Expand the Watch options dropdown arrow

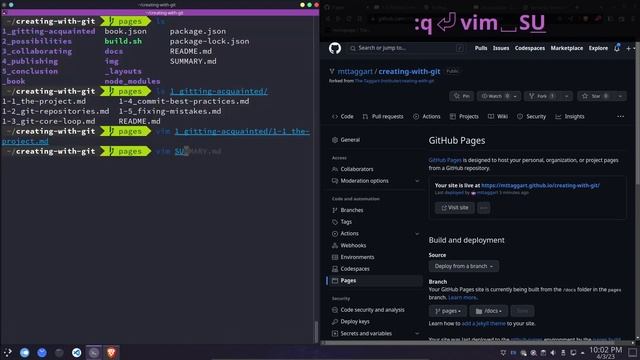pos(516,96)
